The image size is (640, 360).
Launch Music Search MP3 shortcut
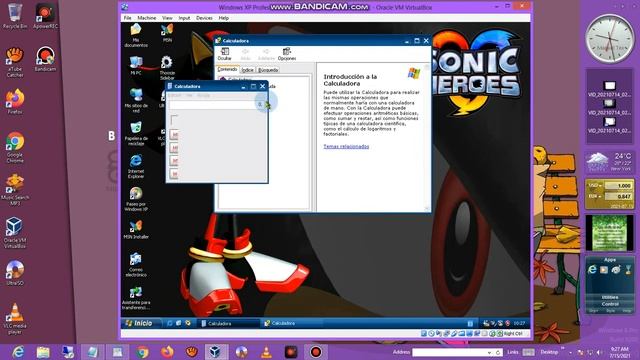(15, 190)
